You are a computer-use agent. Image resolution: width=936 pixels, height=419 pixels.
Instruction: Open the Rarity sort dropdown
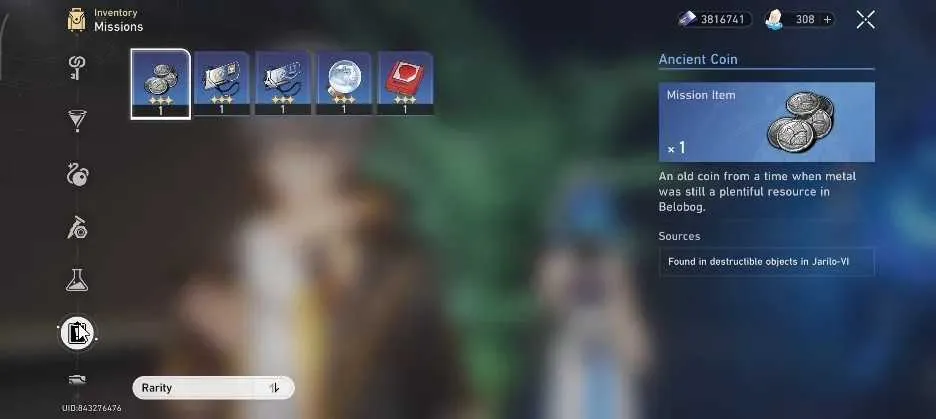(x=213, y=388)
